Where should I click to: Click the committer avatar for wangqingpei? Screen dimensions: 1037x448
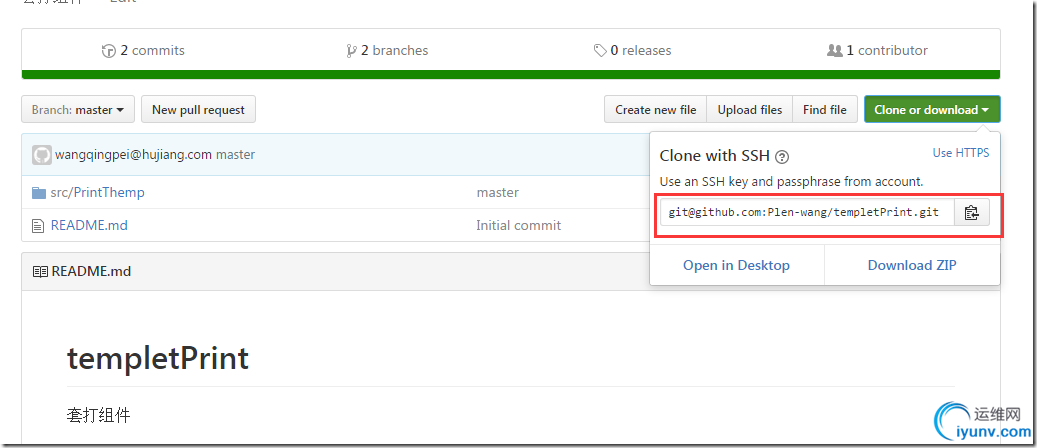pyautogui.click(x=41, y=155)
